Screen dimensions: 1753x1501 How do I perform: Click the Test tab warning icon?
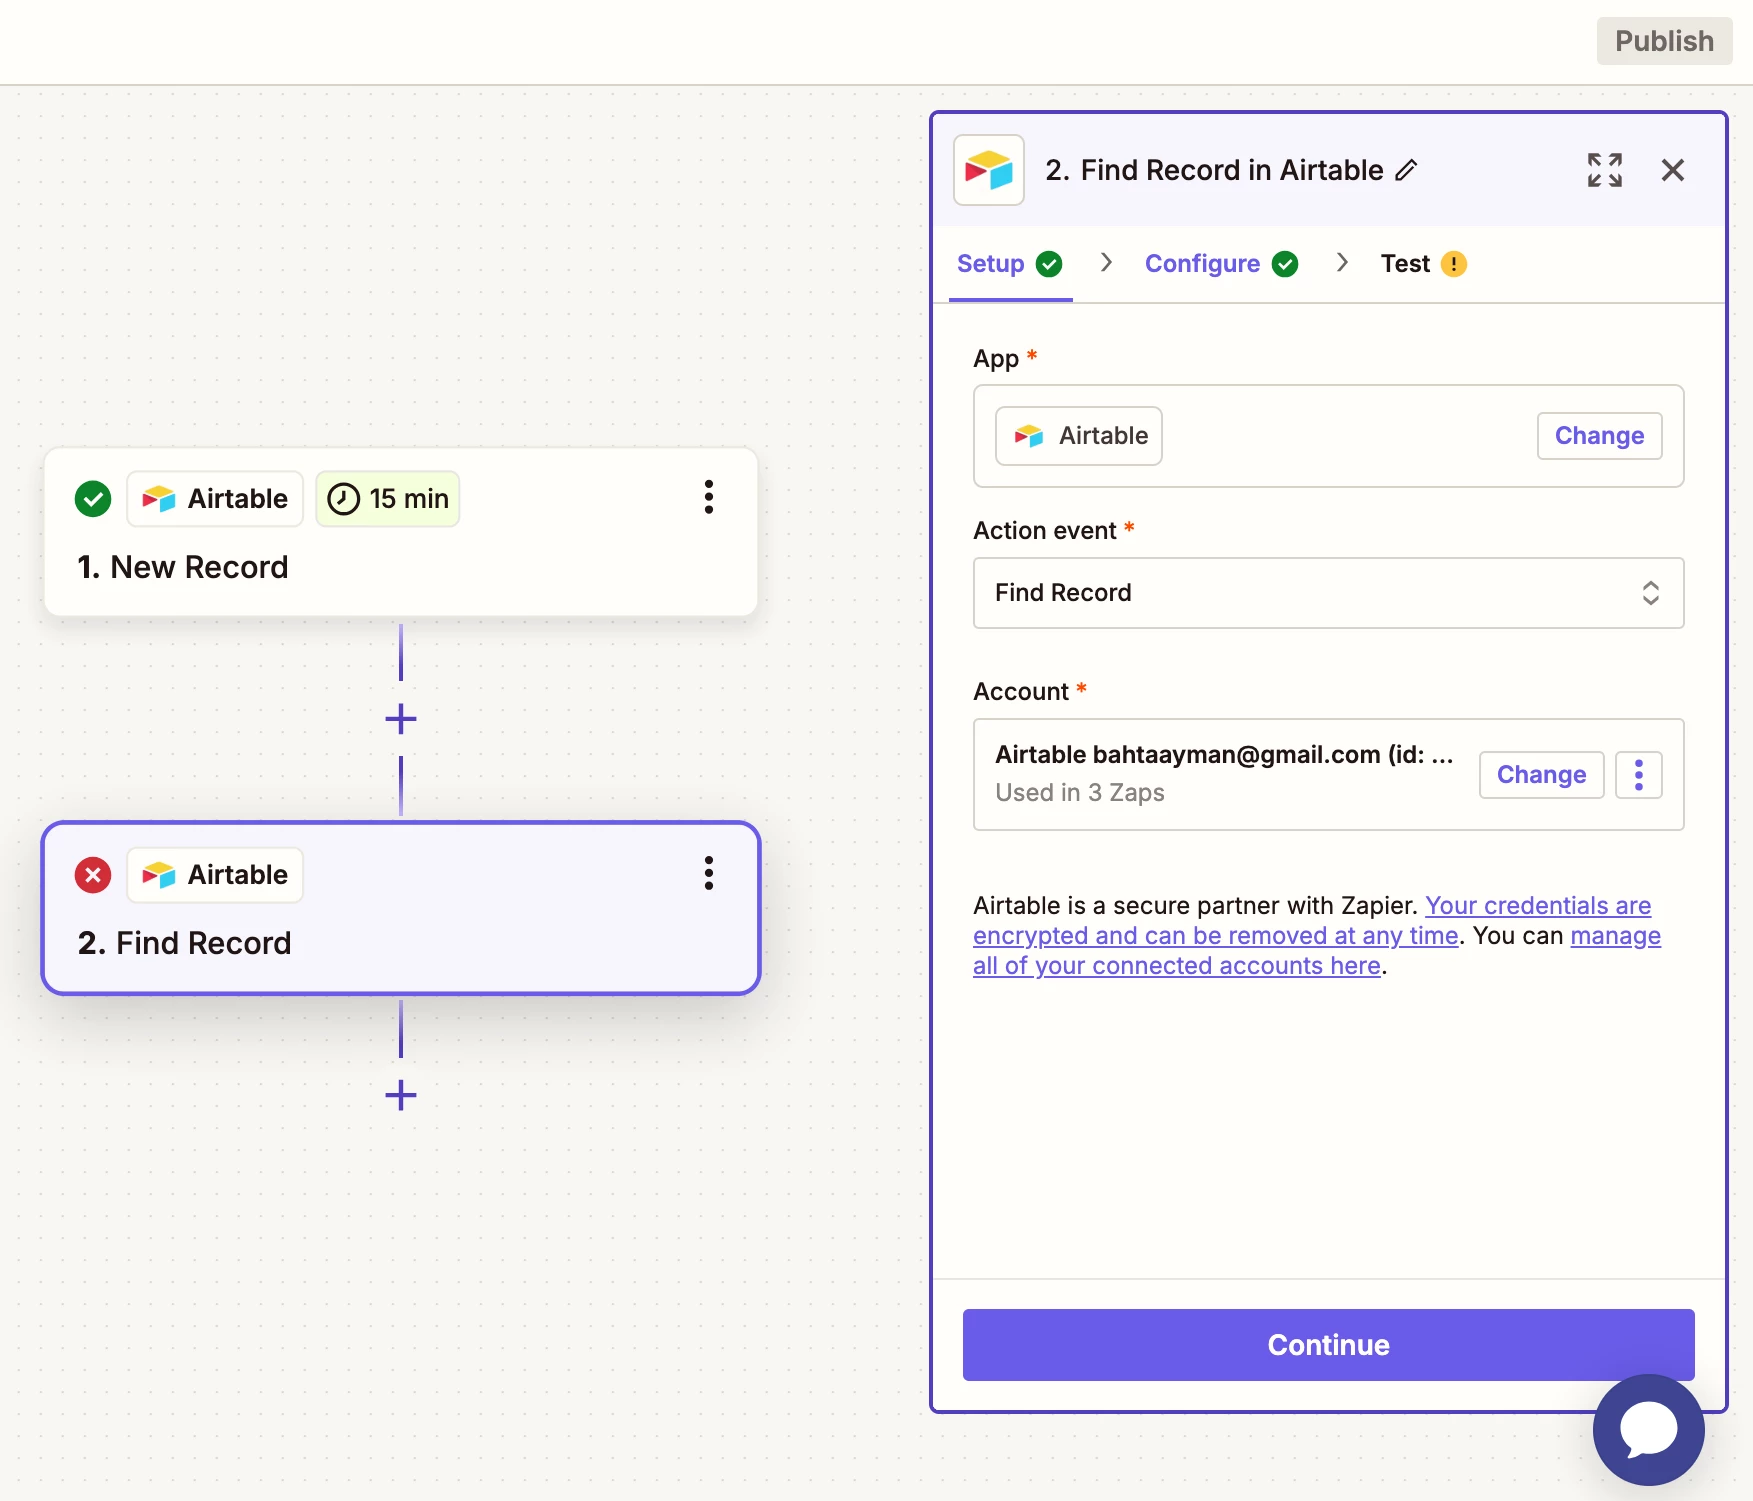pyautogui.click(x=1454, y=264)
